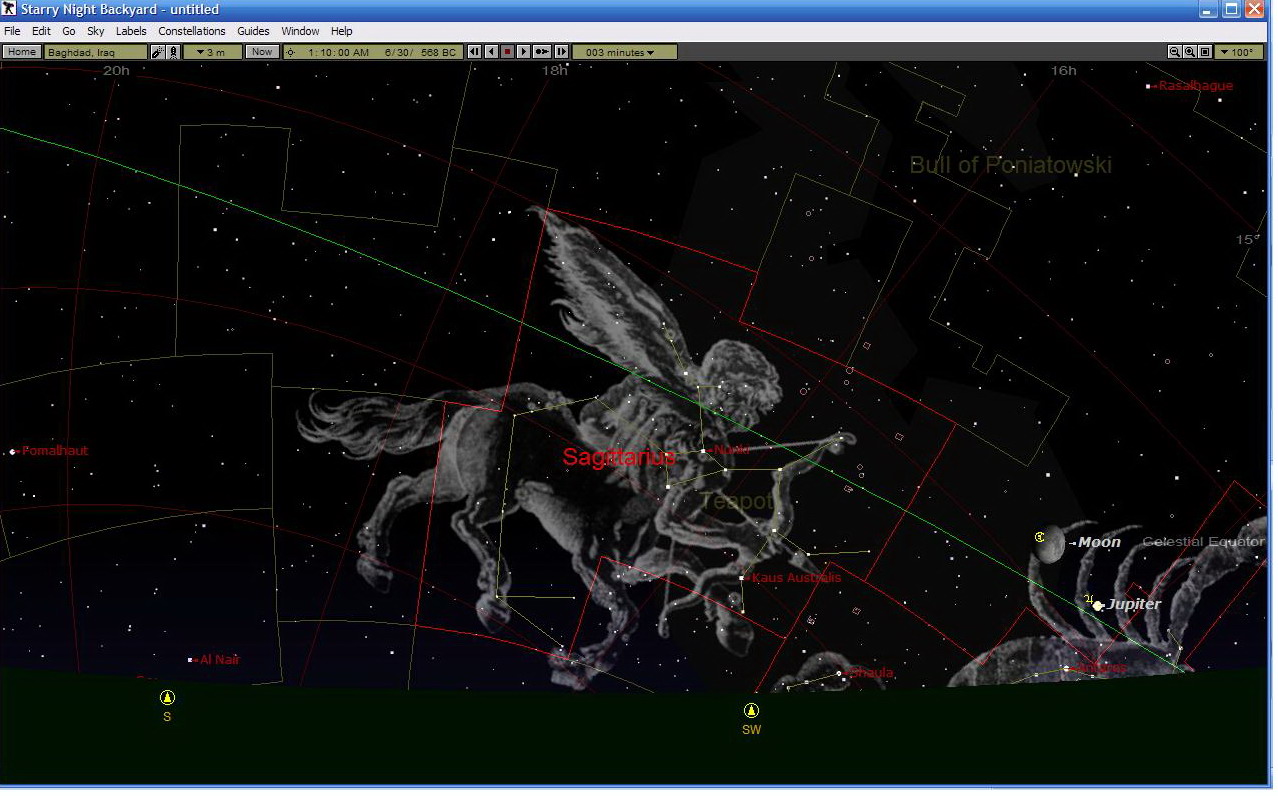Click the sun icon in the time field

(291, 52)
